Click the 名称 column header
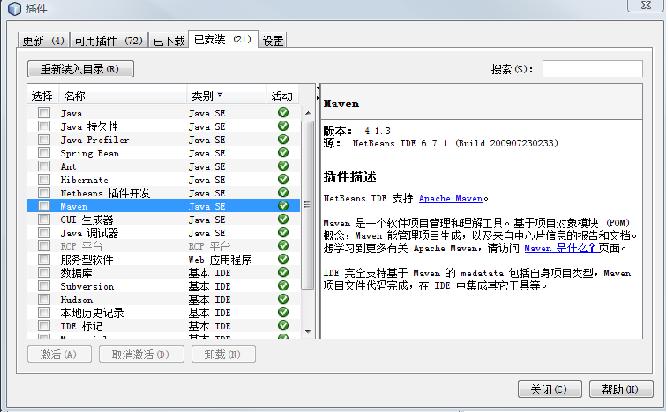Image resolution: width=668 pixels, height=412 pixels. click(x=122, y=96)
